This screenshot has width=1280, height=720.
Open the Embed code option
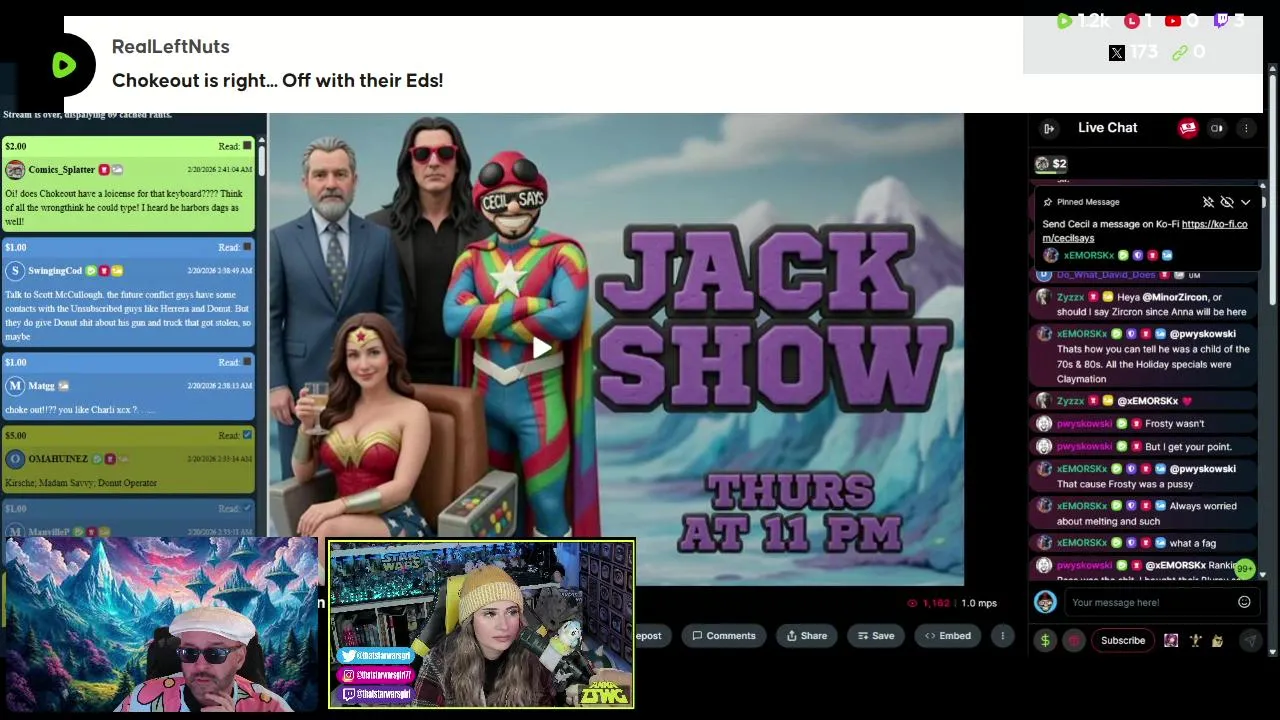[947, 636]
